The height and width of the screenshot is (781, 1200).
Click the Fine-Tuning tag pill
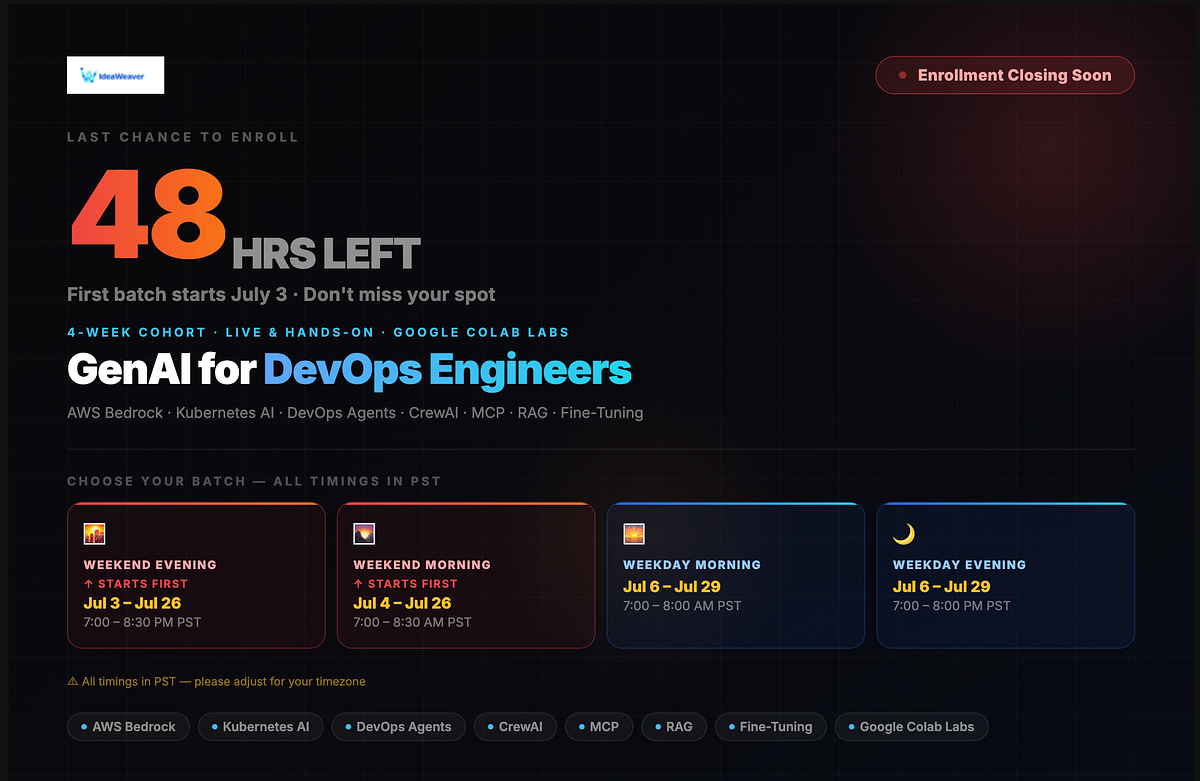tap(770, 727)
